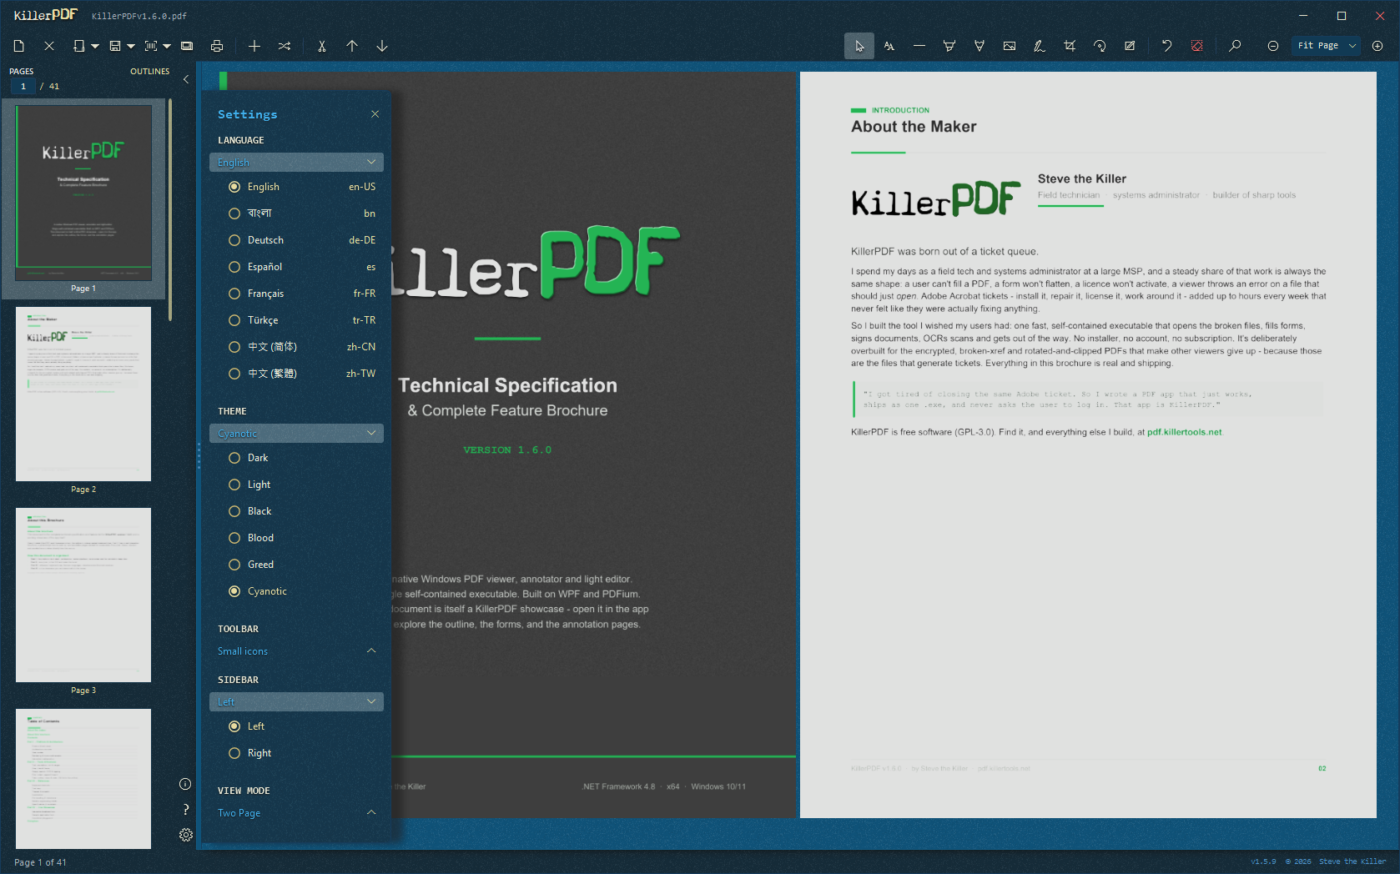Screen dimensions: 1400x874
Task: Click the plus add-page icon
Action: pos(254,46)
